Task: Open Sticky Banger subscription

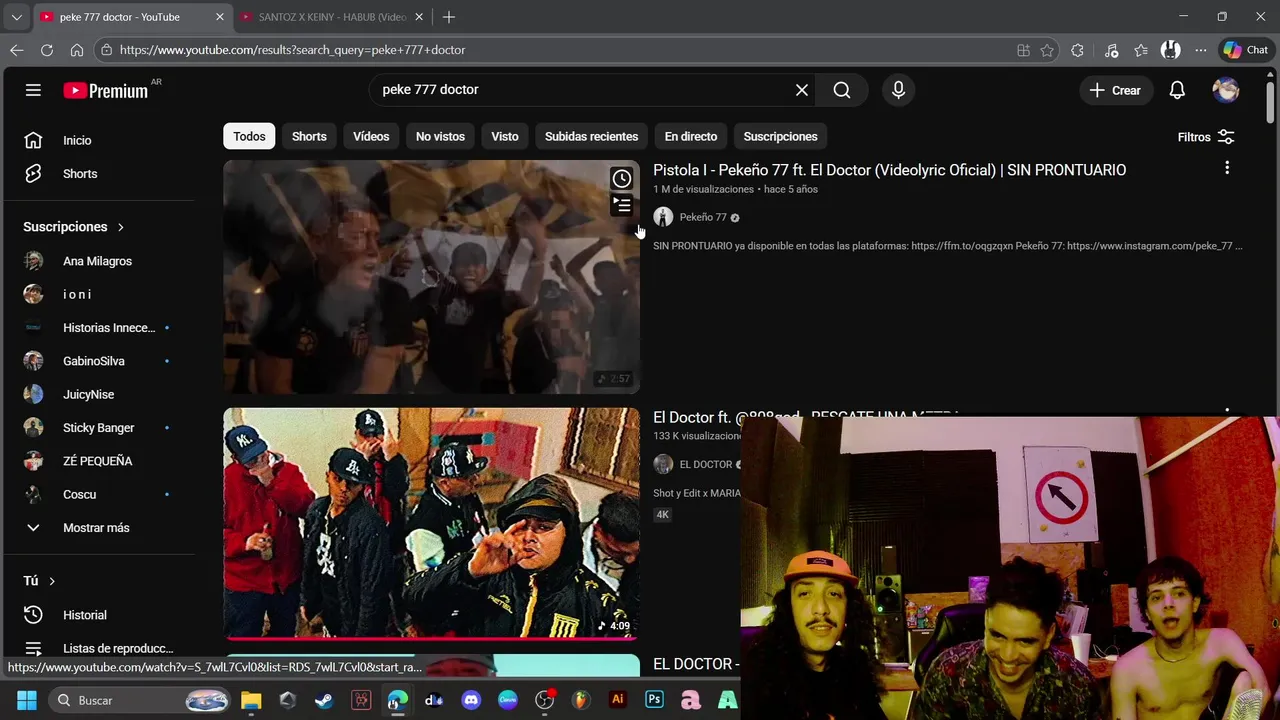Action: (100, 428)
